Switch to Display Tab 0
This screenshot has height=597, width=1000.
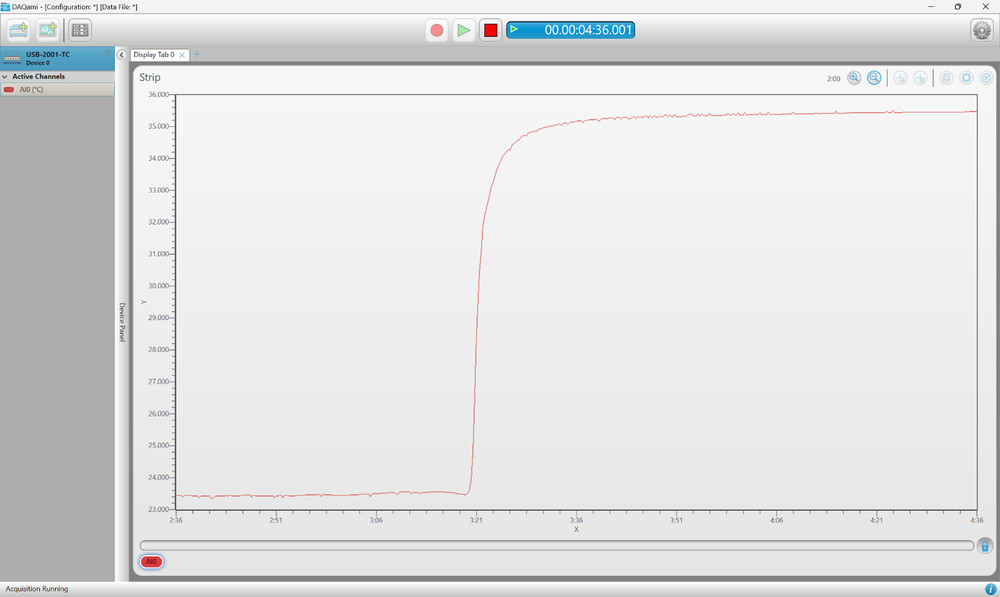(153, 55)
